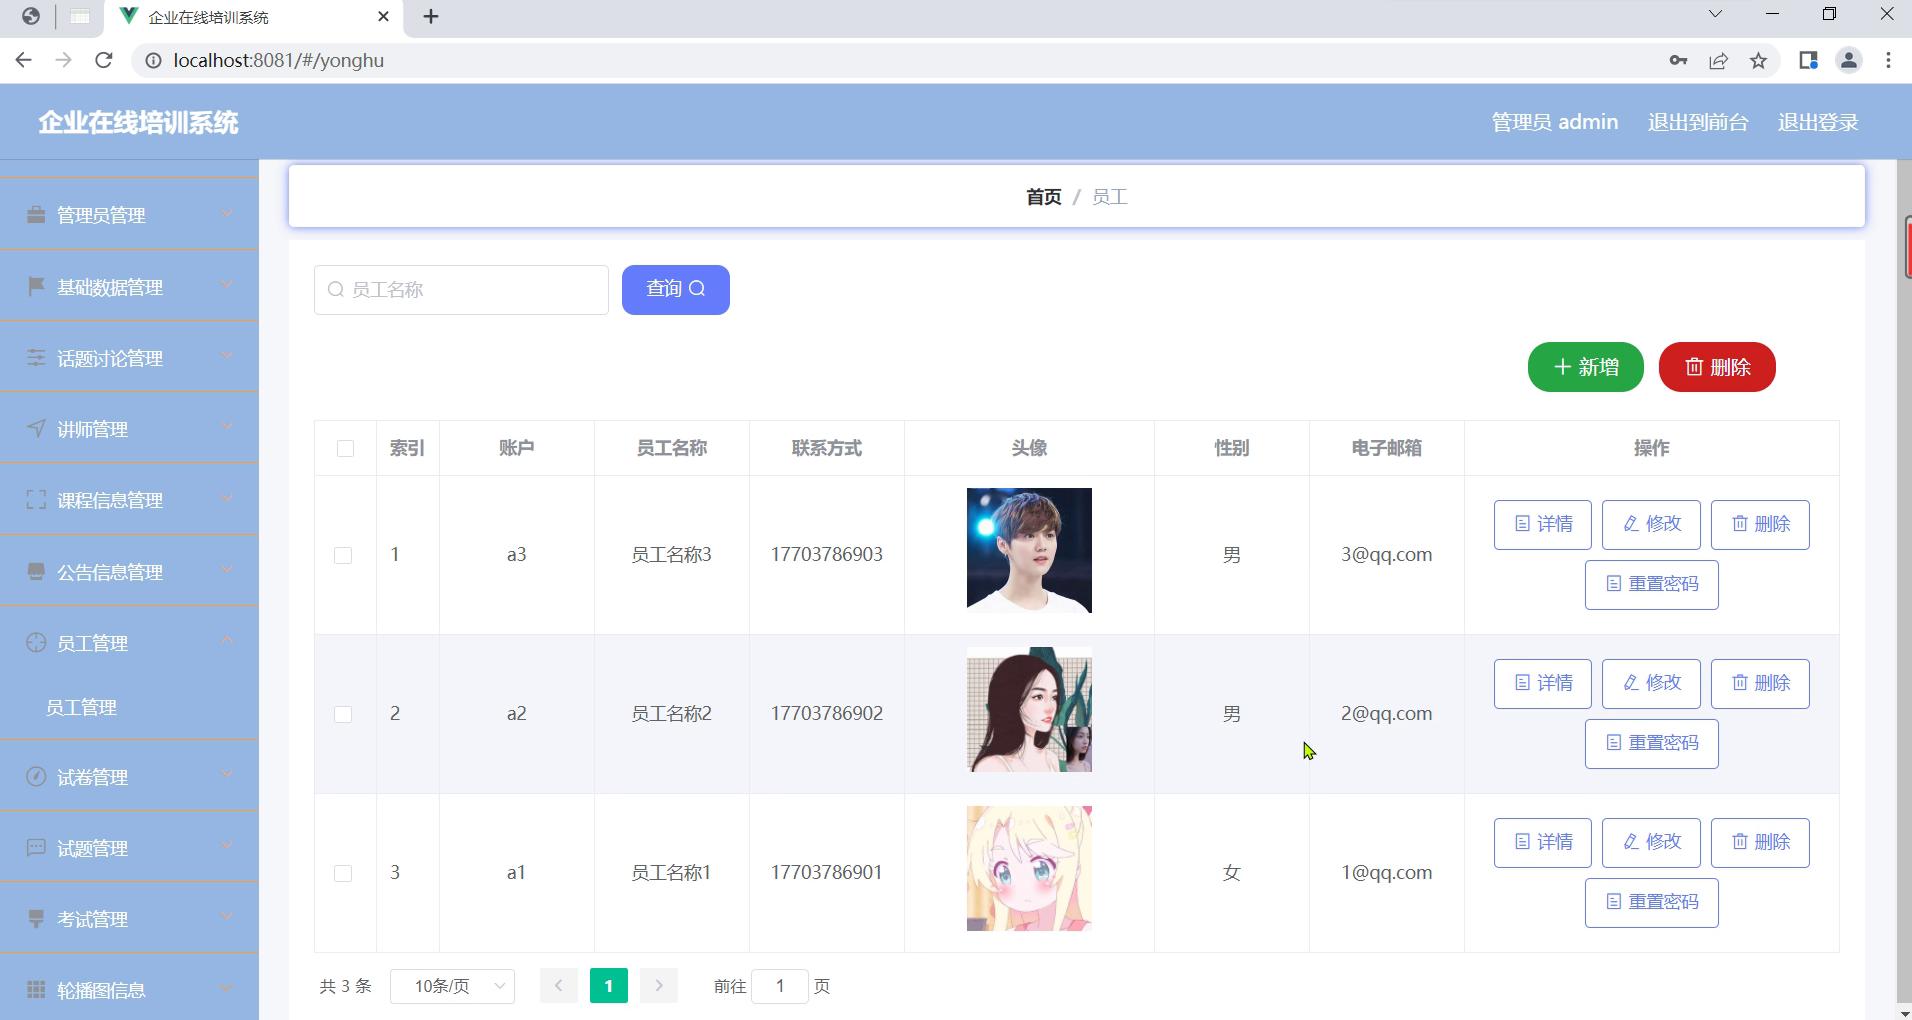Click the red 删除 batch button
The width and height of the screenshot is (1912, 1020).
tap(1717, 367)
